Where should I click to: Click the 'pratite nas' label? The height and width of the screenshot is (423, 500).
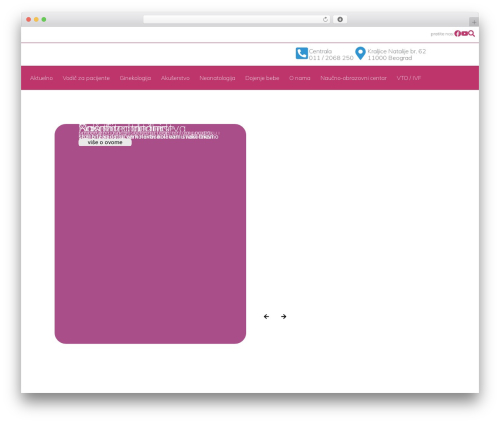click(x=441, y=34)
